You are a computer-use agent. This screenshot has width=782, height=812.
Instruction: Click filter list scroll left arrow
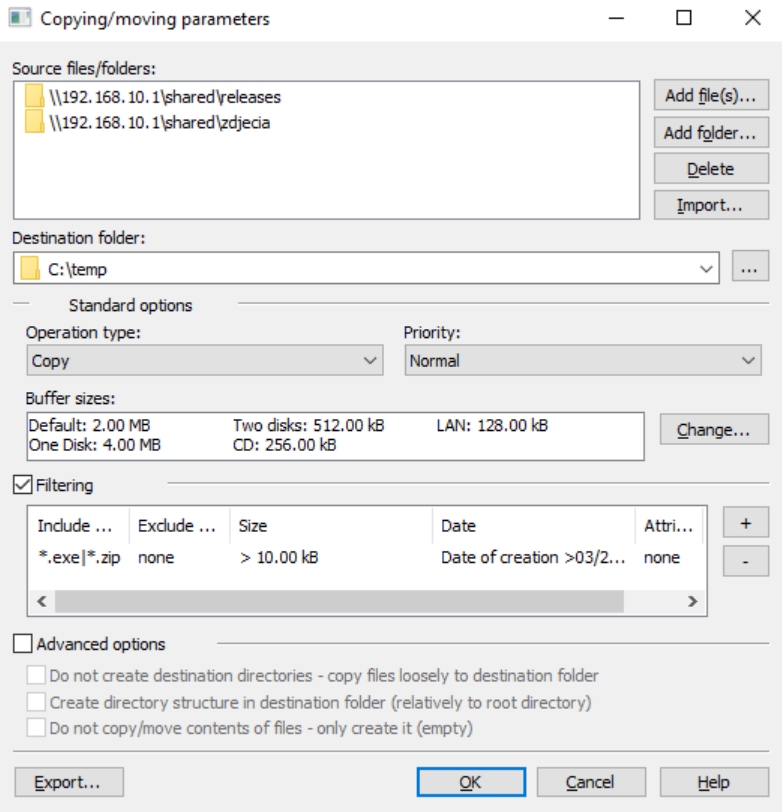click(42, 601)
